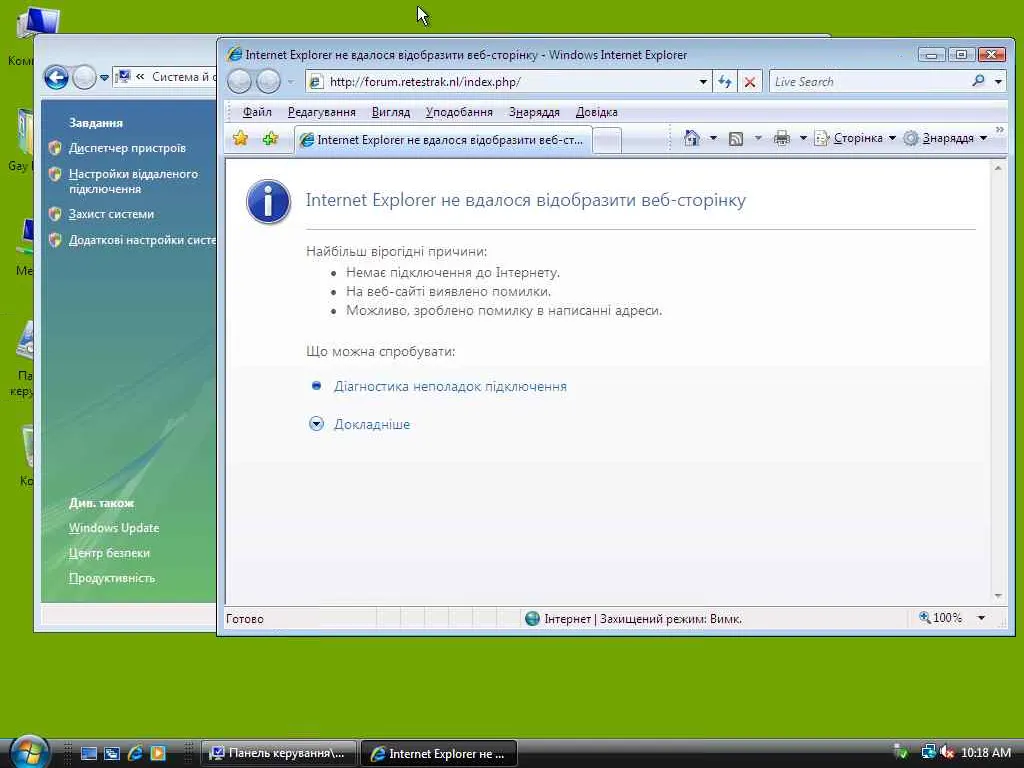The height and width of the screenshot is (768, 1024).
Task: Open the Довідка menu
Action: pos(596,112)
